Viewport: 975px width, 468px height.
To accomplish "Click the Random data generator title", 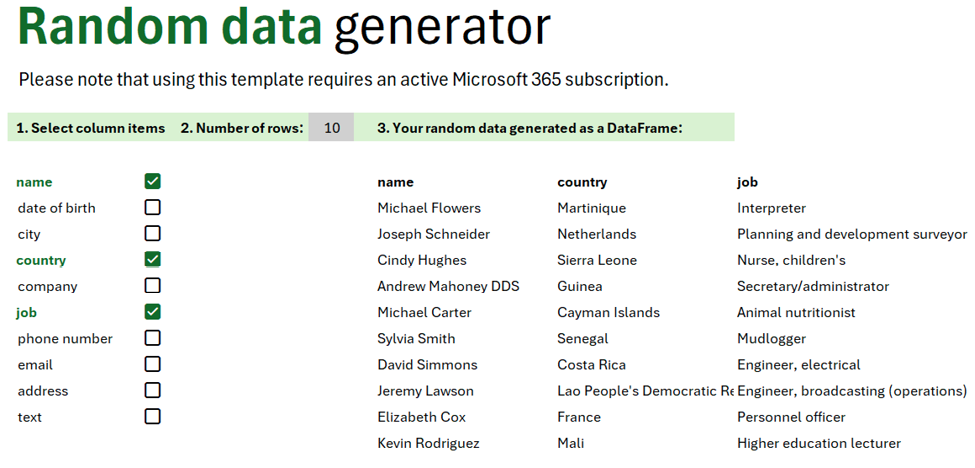I will tap(285, 28).
